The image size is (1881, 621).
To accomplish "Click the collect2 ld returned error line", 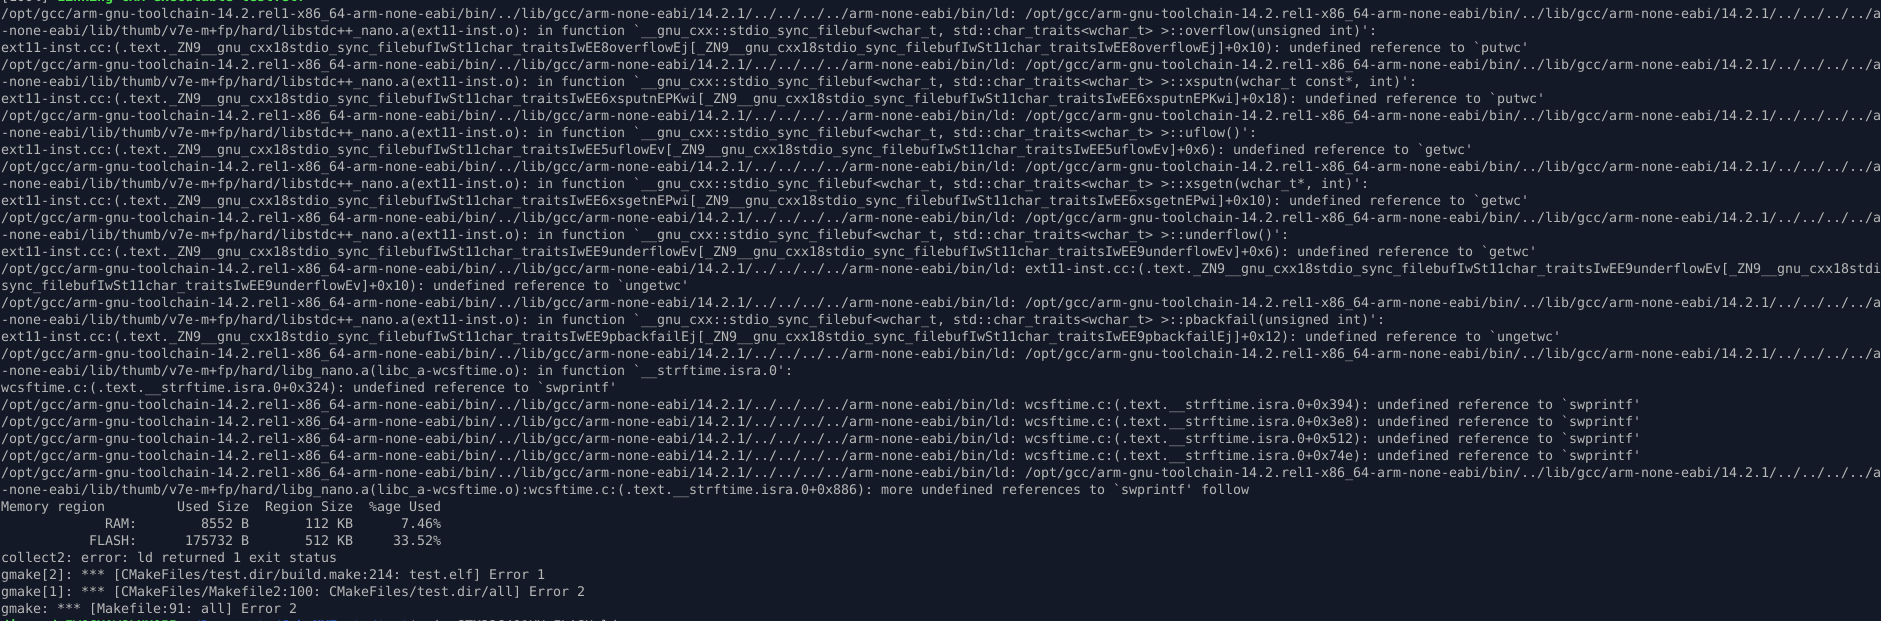I will click(x=169, y=558).
